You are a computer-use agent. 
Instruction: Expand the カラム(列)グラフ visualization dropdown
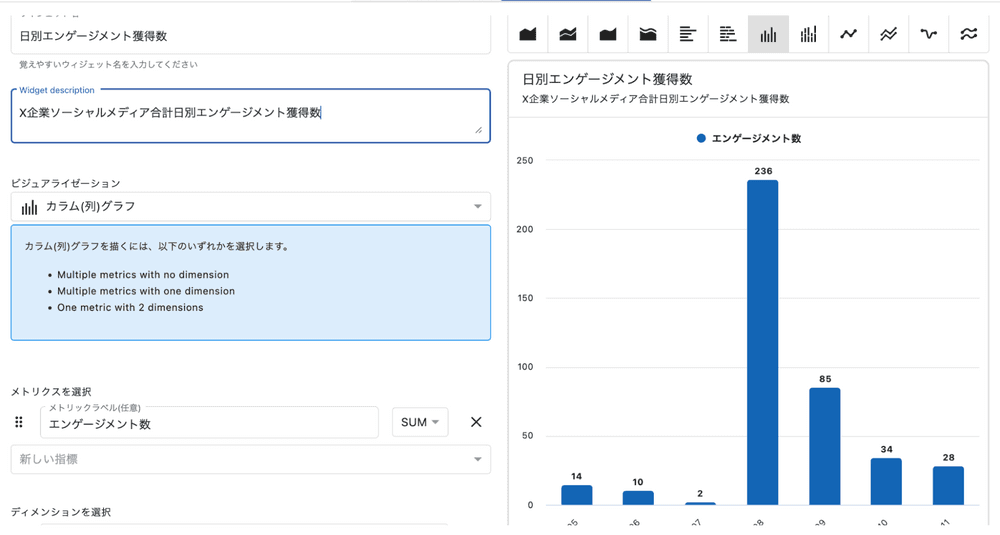click(250, 207)
